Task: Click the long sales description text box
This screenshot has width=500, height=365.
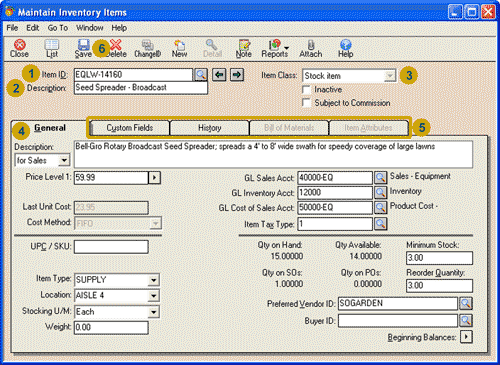Action: coord(273,154)
